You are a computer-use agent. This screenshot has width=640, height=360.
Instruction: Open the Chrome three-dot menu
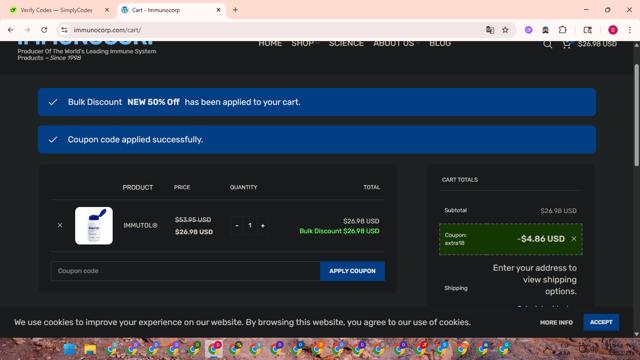630,30
